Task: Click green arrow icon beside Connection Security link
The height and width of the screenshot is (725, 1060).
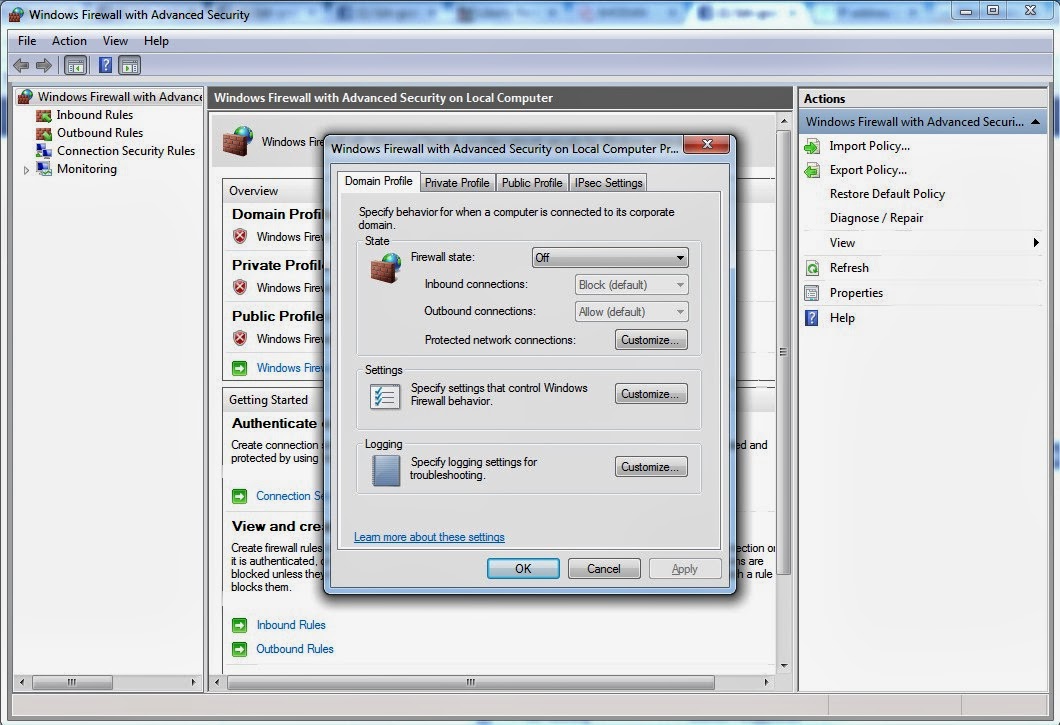Action: pos(239,496)
